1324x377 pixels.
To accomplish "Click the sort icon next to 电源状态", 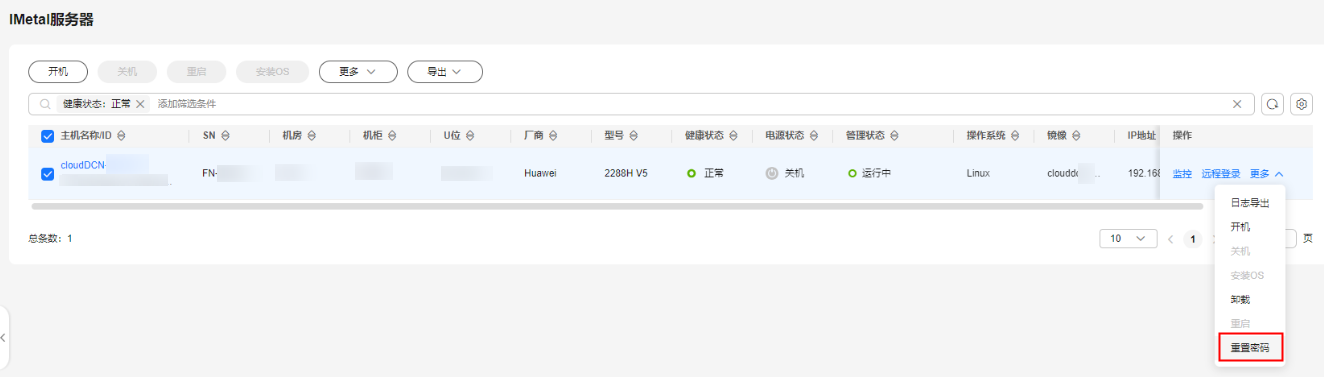I will tap(814, 136).
